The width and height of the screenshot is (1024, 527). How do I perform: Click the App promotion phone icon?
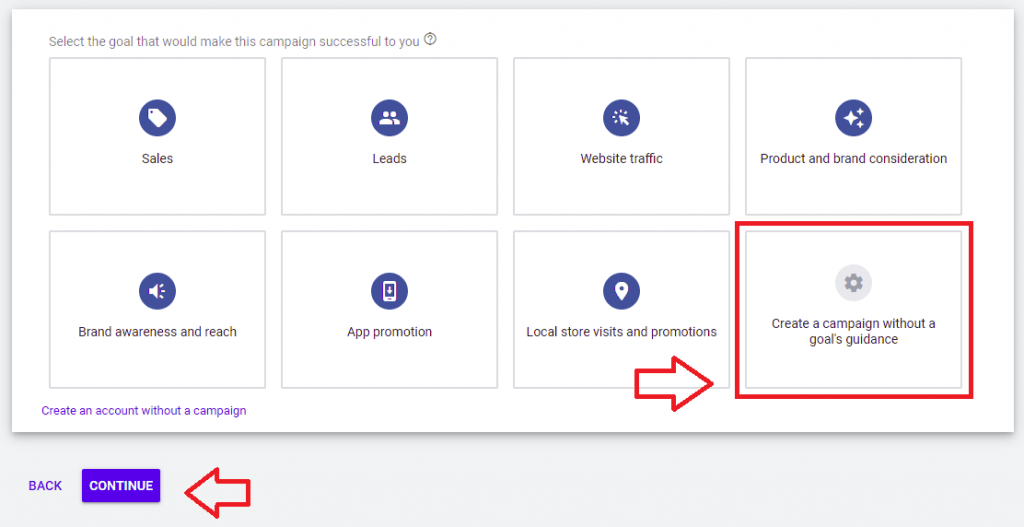point(389,291)
